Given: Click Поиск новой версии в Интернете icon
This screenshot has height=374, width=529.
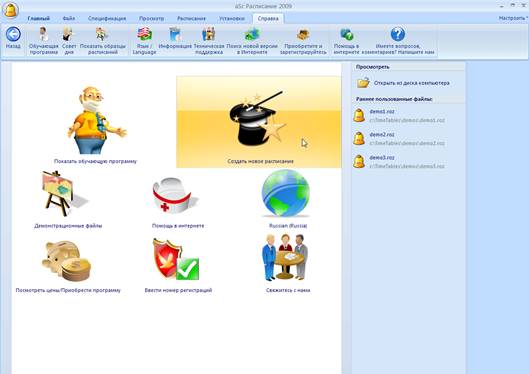Looking at the screenshot, I should click(252, 34).
